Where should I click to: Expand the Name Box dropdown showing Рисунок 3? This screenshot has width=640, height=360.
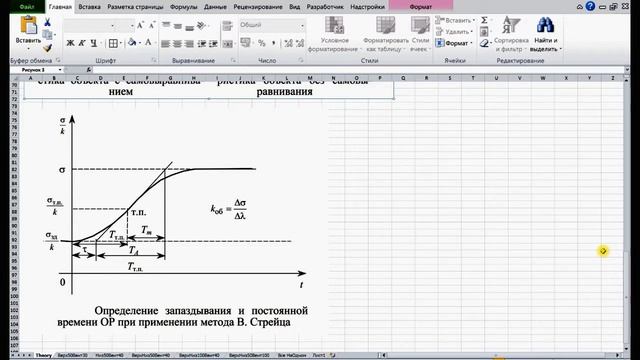(x=60, y=70)
